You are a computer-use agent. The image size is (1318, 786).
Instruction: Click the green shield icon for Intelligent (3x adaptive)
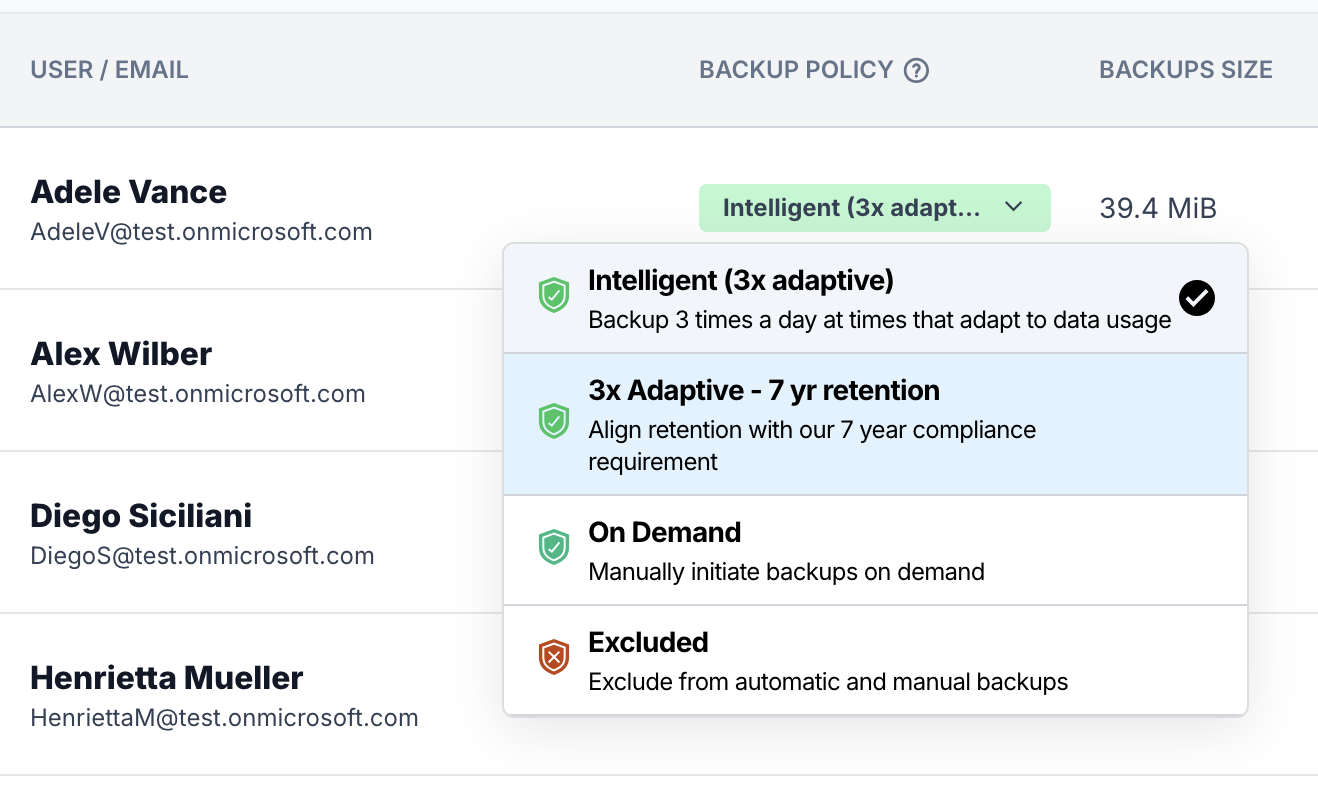click(x=554, y=297)
